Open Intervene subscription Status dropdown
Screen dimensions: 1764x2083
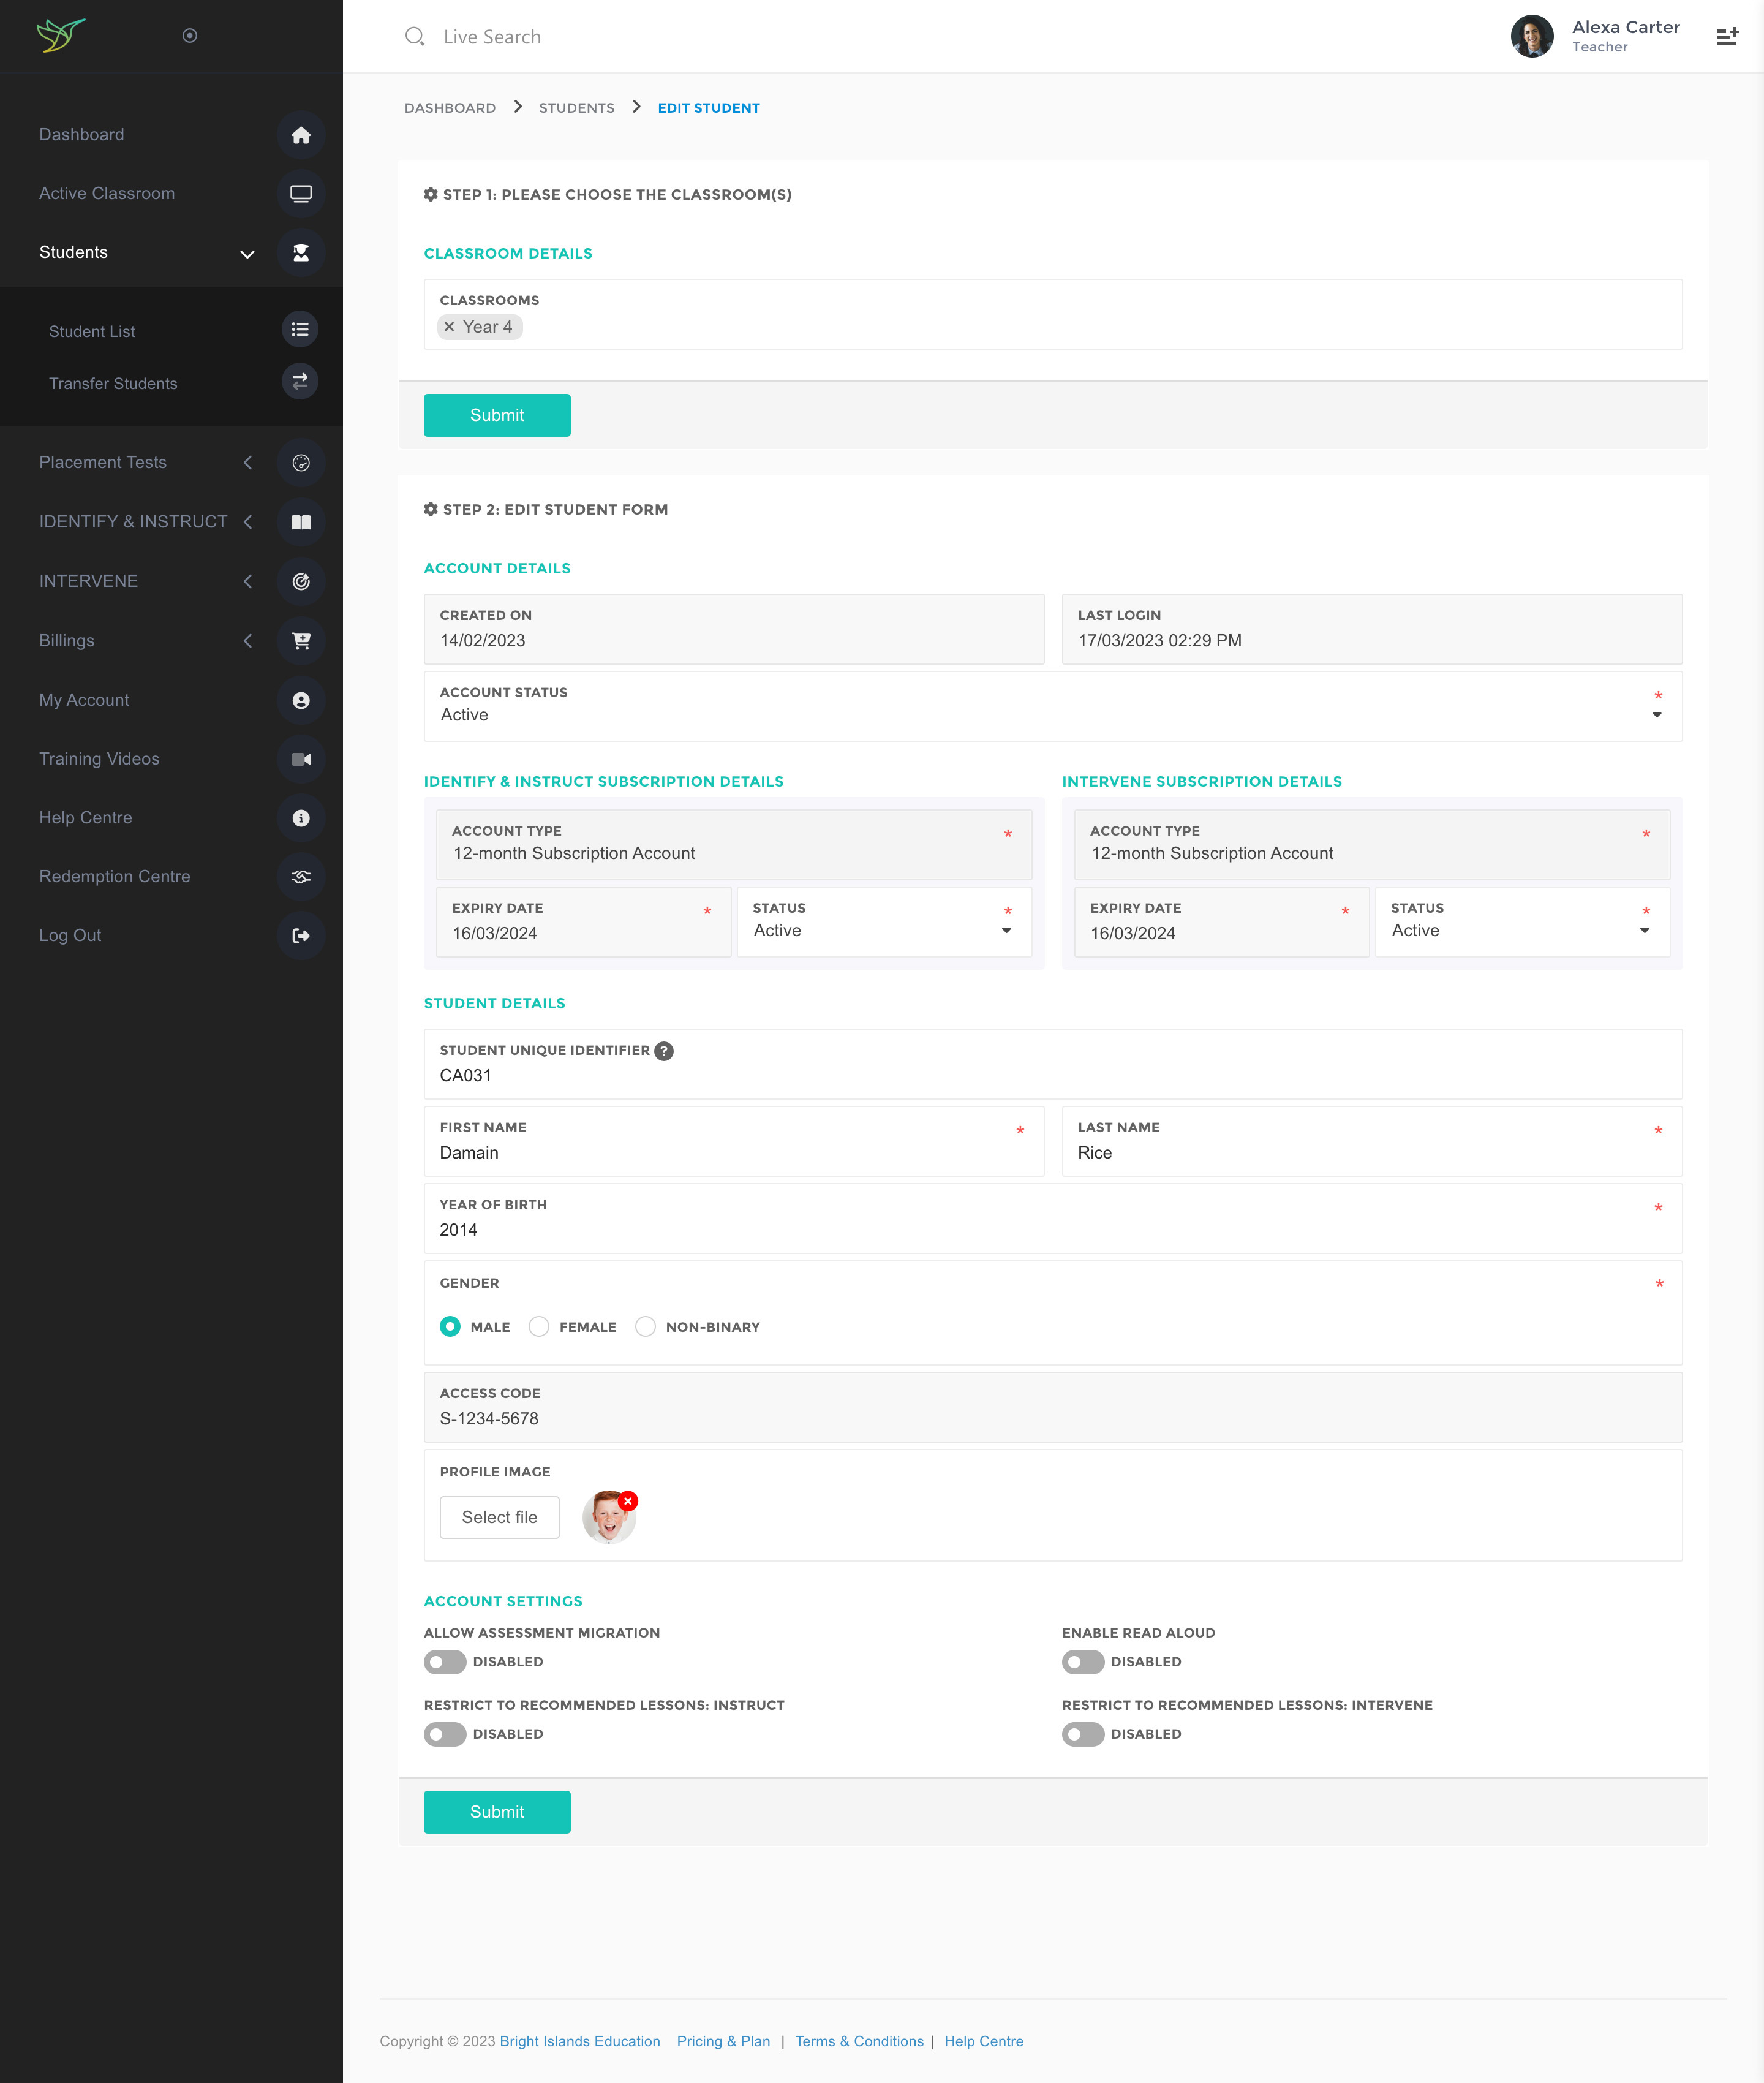click(1520, 930)
